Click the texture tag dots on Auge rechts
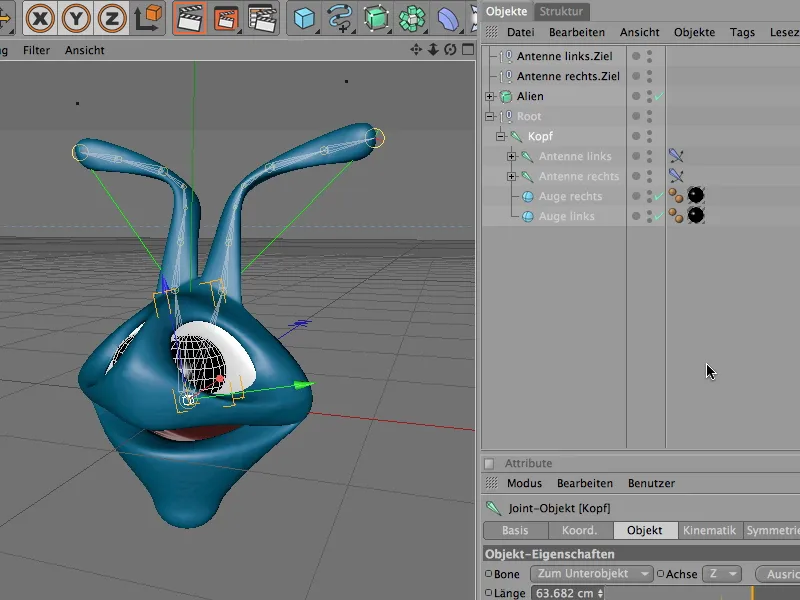This screenshot has width=800, height=600. pos(676,195)
